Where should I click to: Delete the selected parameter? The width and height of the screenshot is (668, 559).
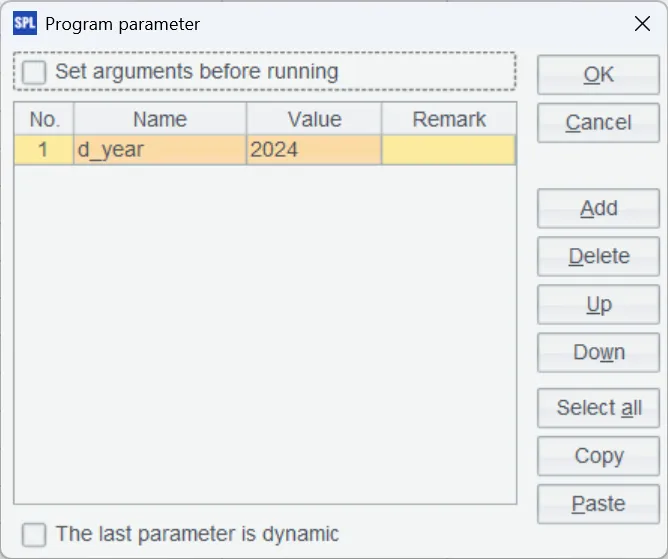[598, 256]
